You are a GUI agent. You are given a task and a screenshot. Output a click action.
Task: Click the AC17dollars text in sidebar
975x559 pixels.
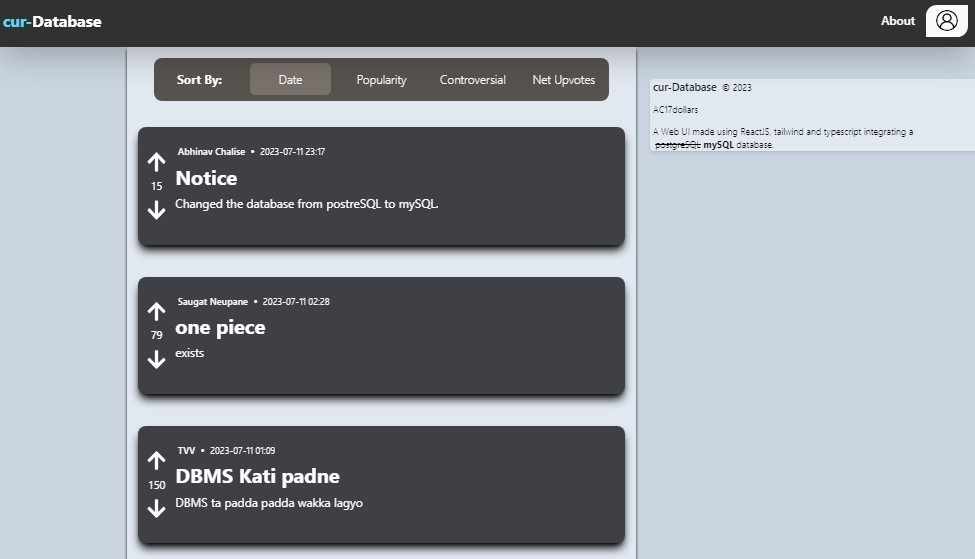(x=677, y=110)
